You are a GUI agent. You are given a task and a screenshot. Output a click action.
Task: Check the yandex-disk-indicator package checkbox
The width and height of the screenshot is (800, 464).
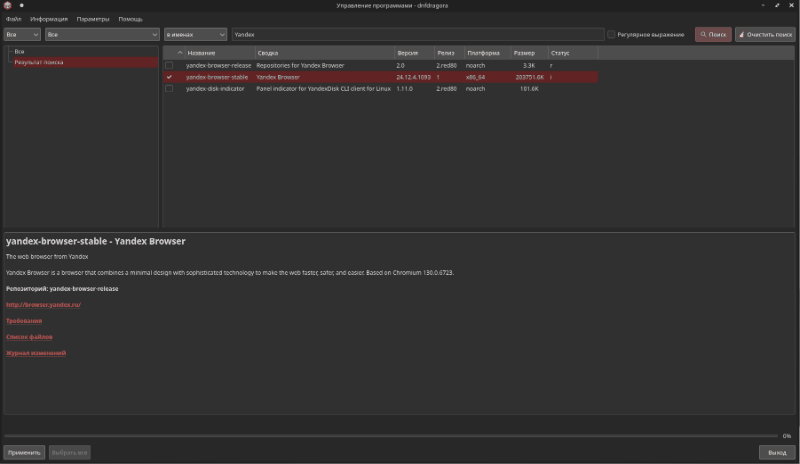169,89
